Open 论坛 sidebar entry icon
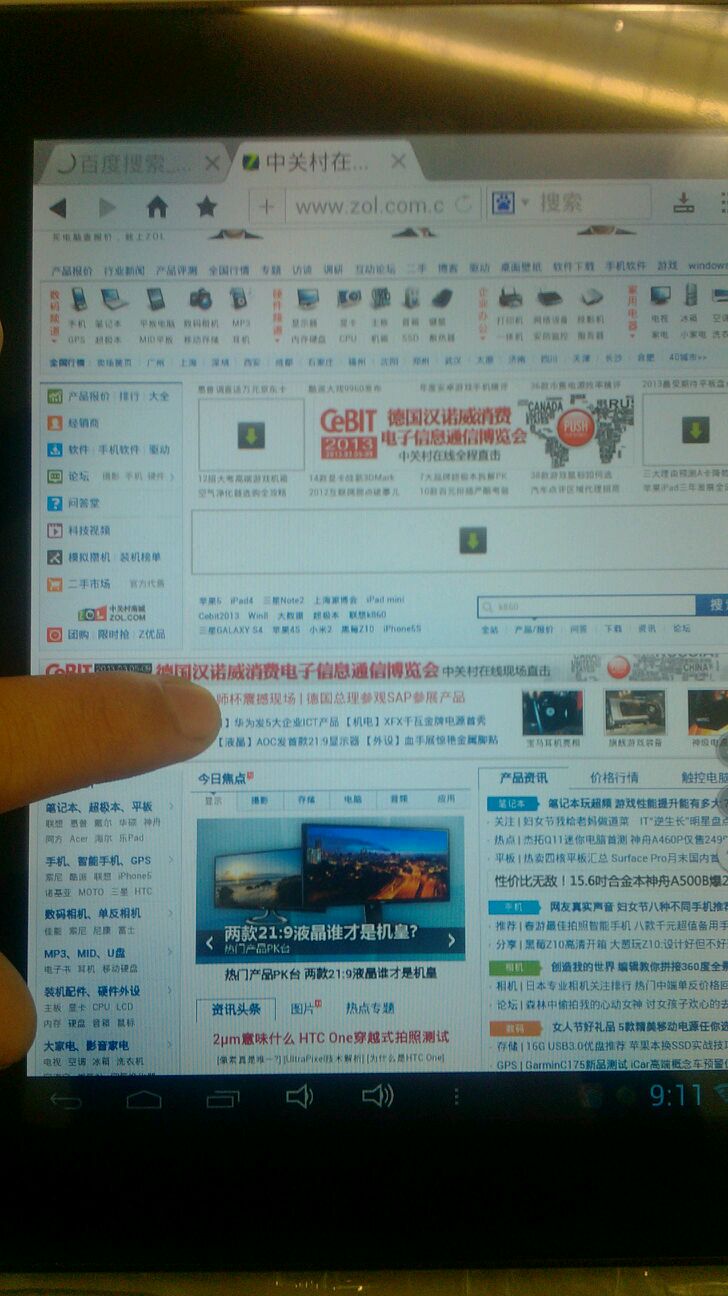 click(x=54, y=477)
